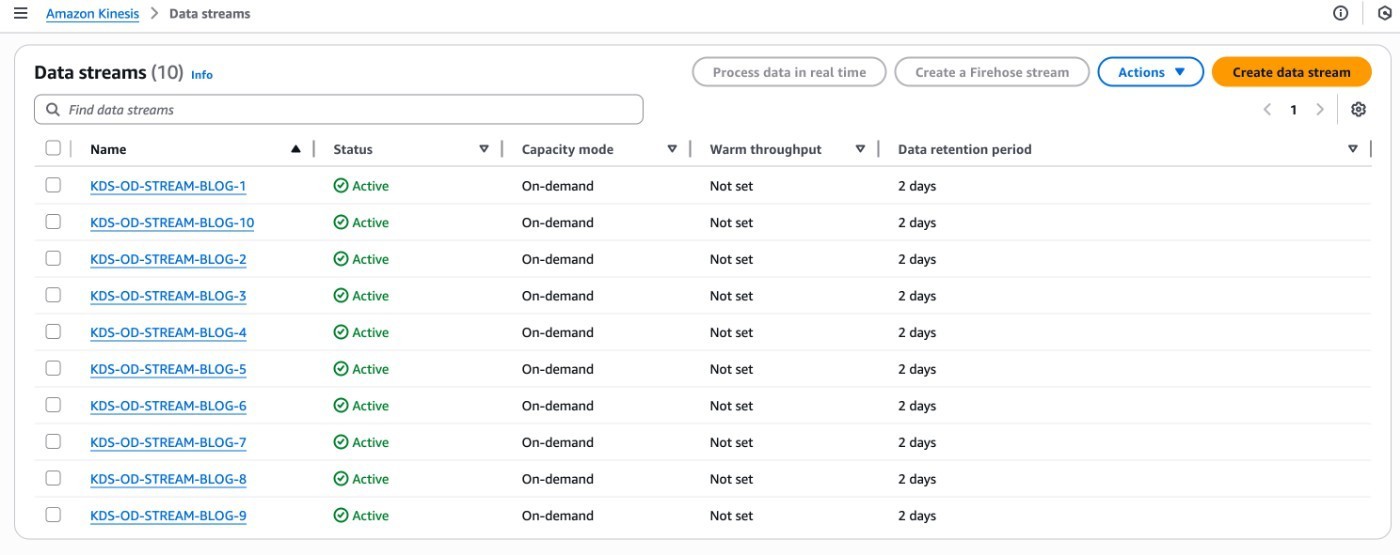The height and width of the screenshot is (555, 1400).
Task: Click the info circle icon top right
Action: pyautogui.click(x=1341, y=13)
